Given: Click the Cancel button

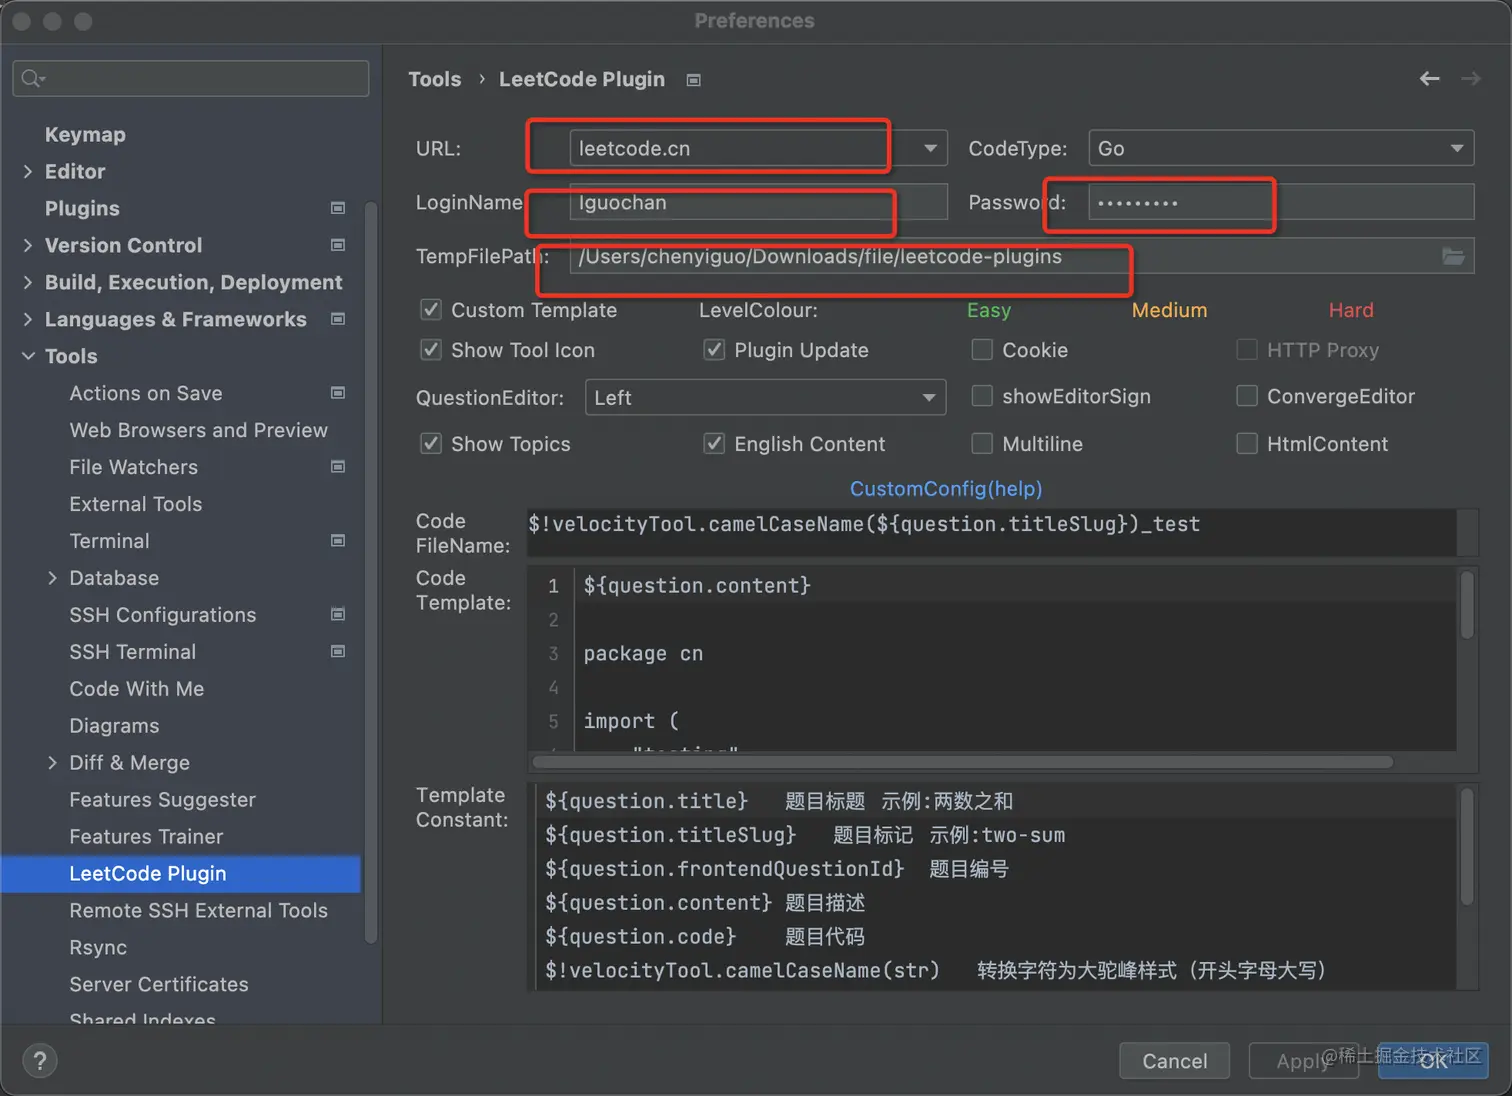Looking at the screenshot, I should (1174, 1061).
